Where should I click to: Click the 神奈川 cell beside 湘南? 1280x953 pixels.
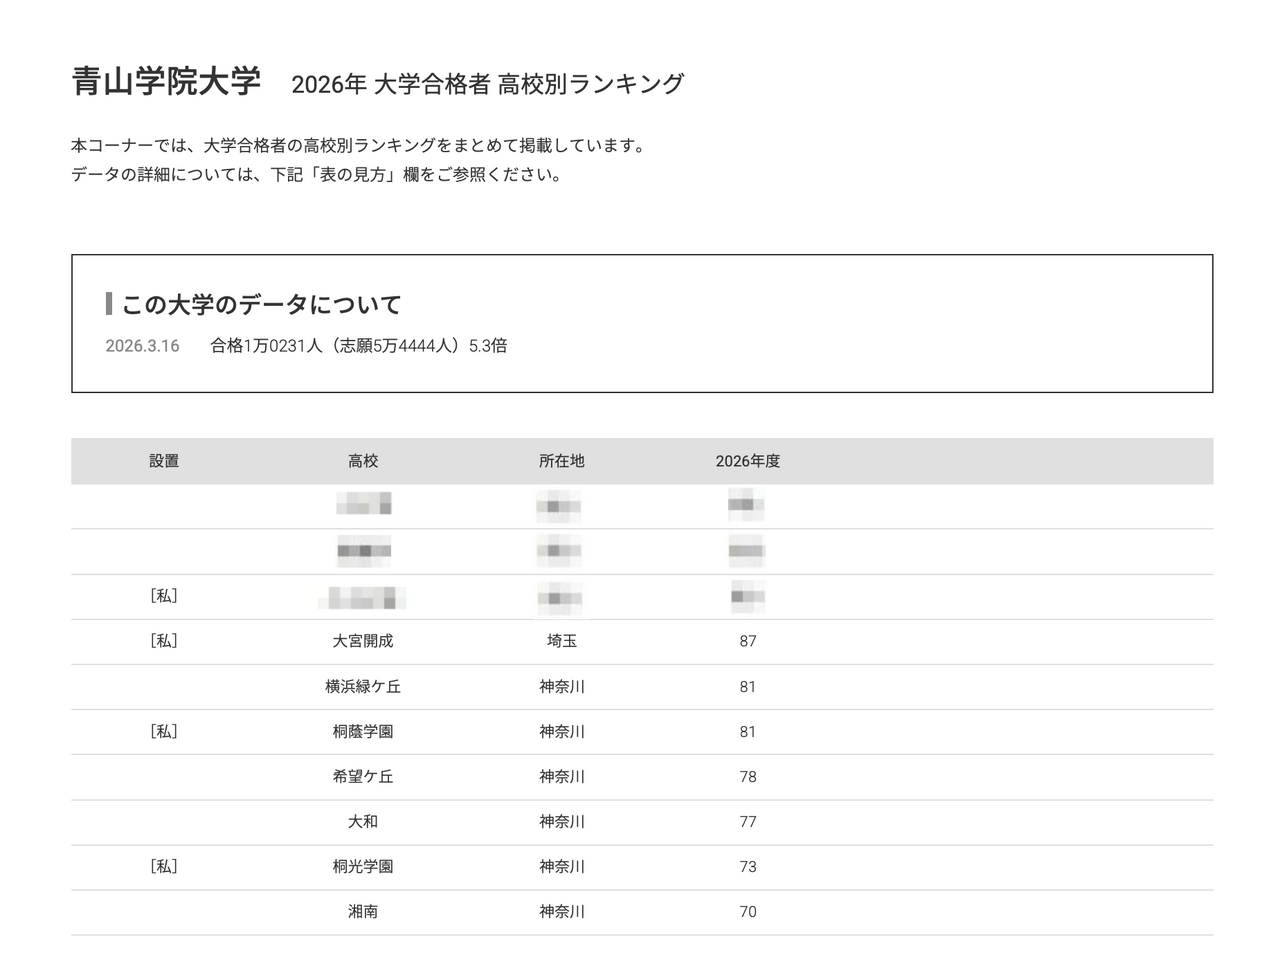tap(561, 911)
